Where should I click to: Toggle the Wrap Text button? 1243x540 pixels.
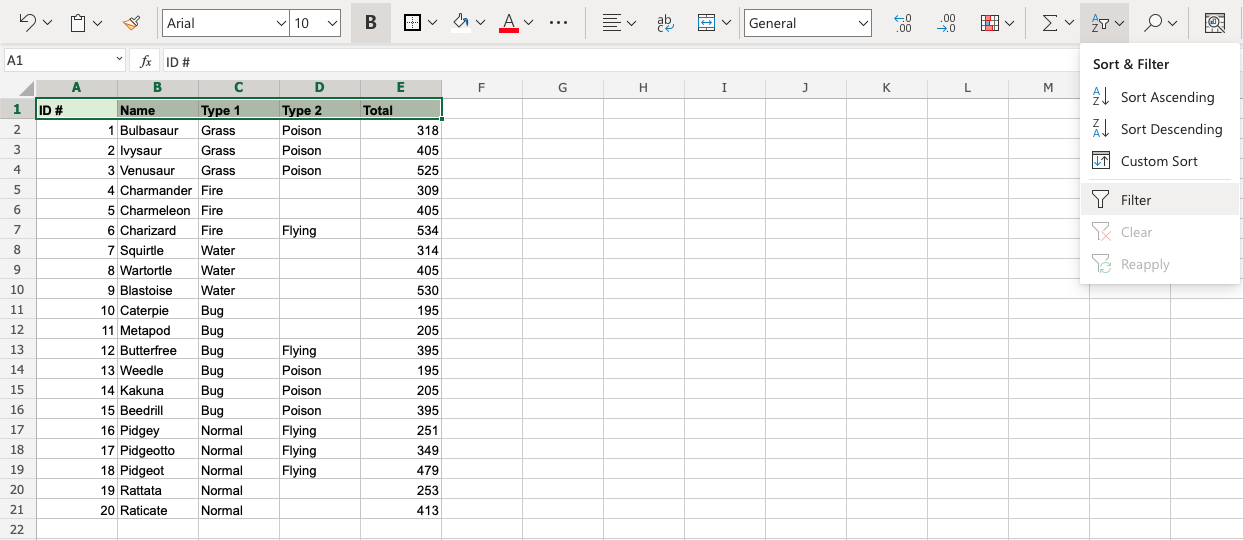tap(664, 22)
